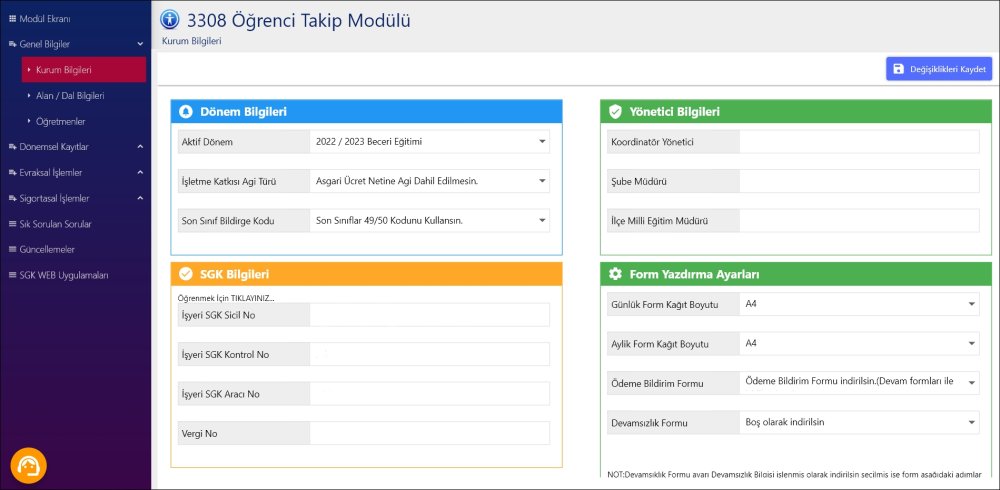Screen dimensions: 1000x490
Task: Open İşletme Katkısı Agi Türü dropdown
Action: [429, 181]
